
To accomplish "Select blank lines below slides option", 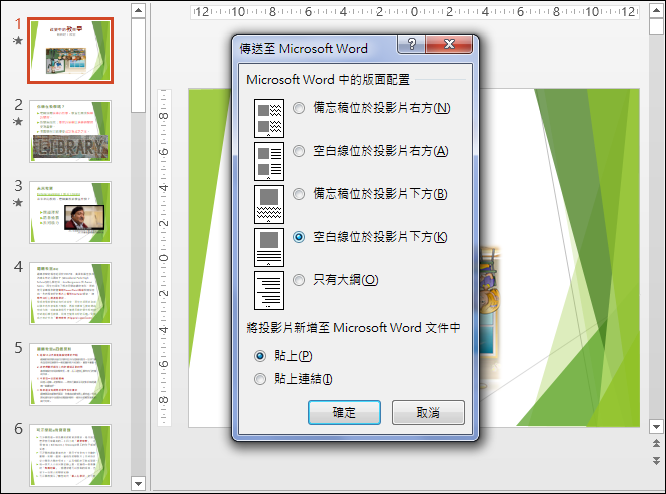I will click(x=299, y=237).
